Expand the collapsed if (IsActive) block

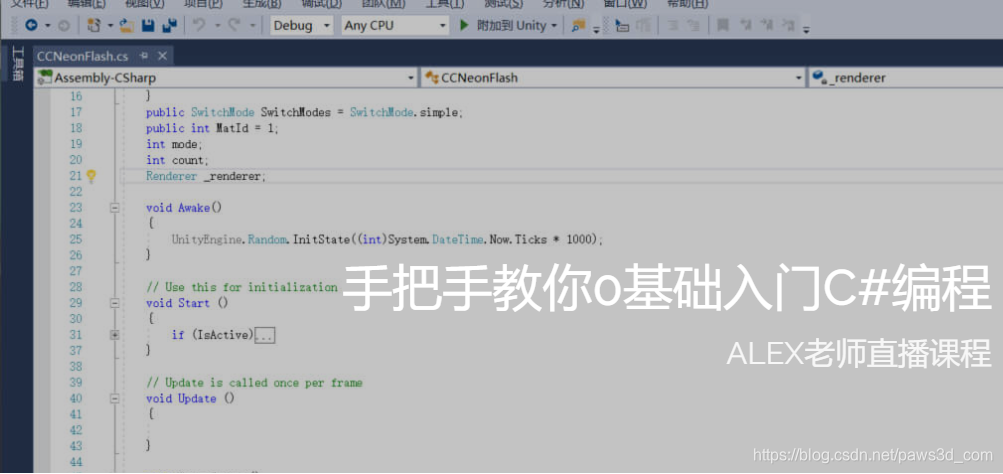click(x=115, y=335)
